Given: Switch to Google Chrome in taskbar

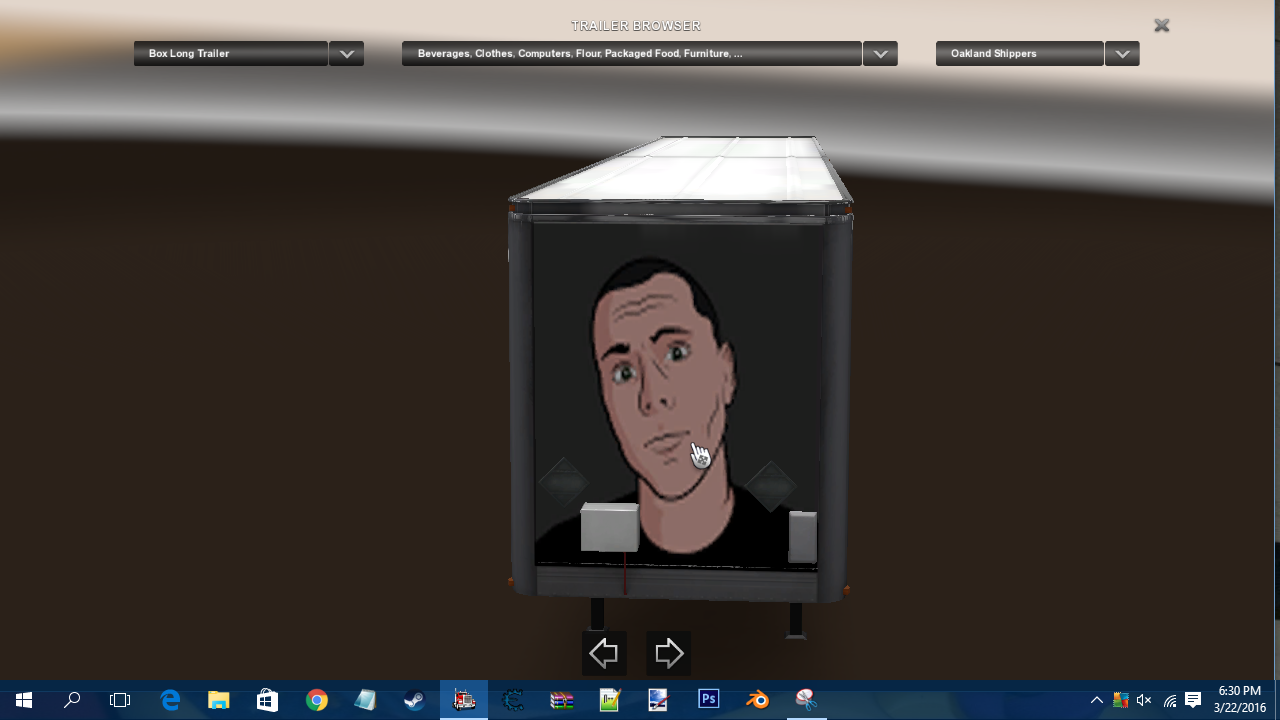Looking at the screenshot, I should click(317, 700).
